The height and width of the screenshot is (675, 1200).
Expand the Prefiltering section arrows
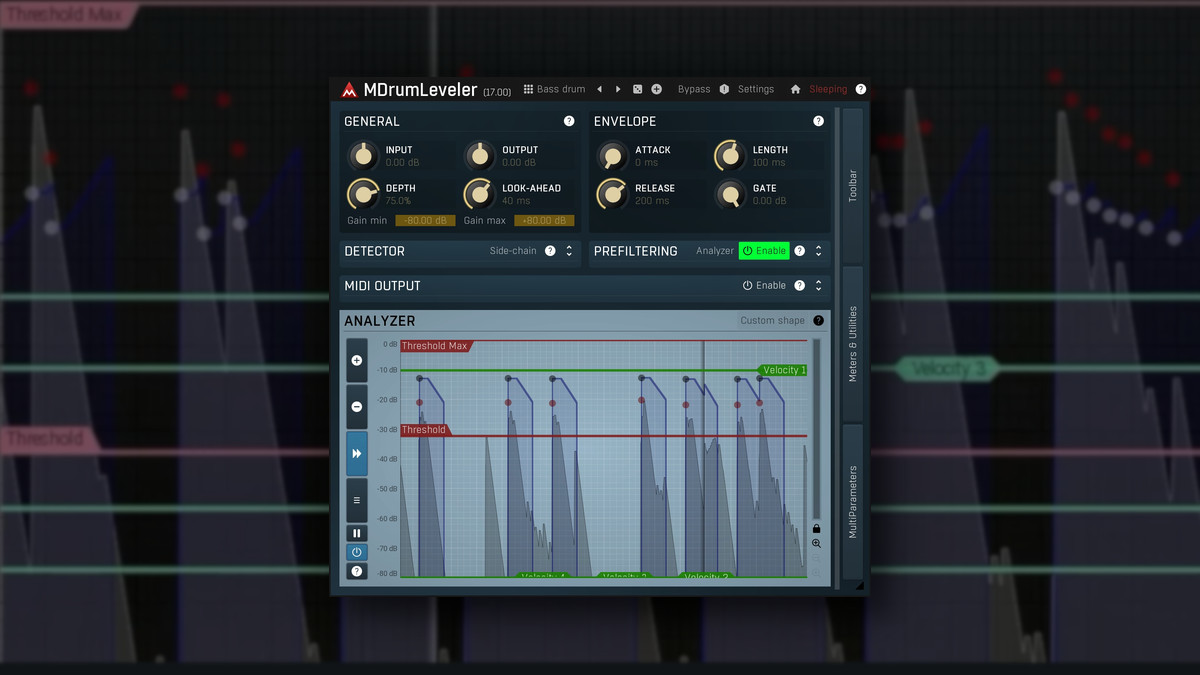818,251
